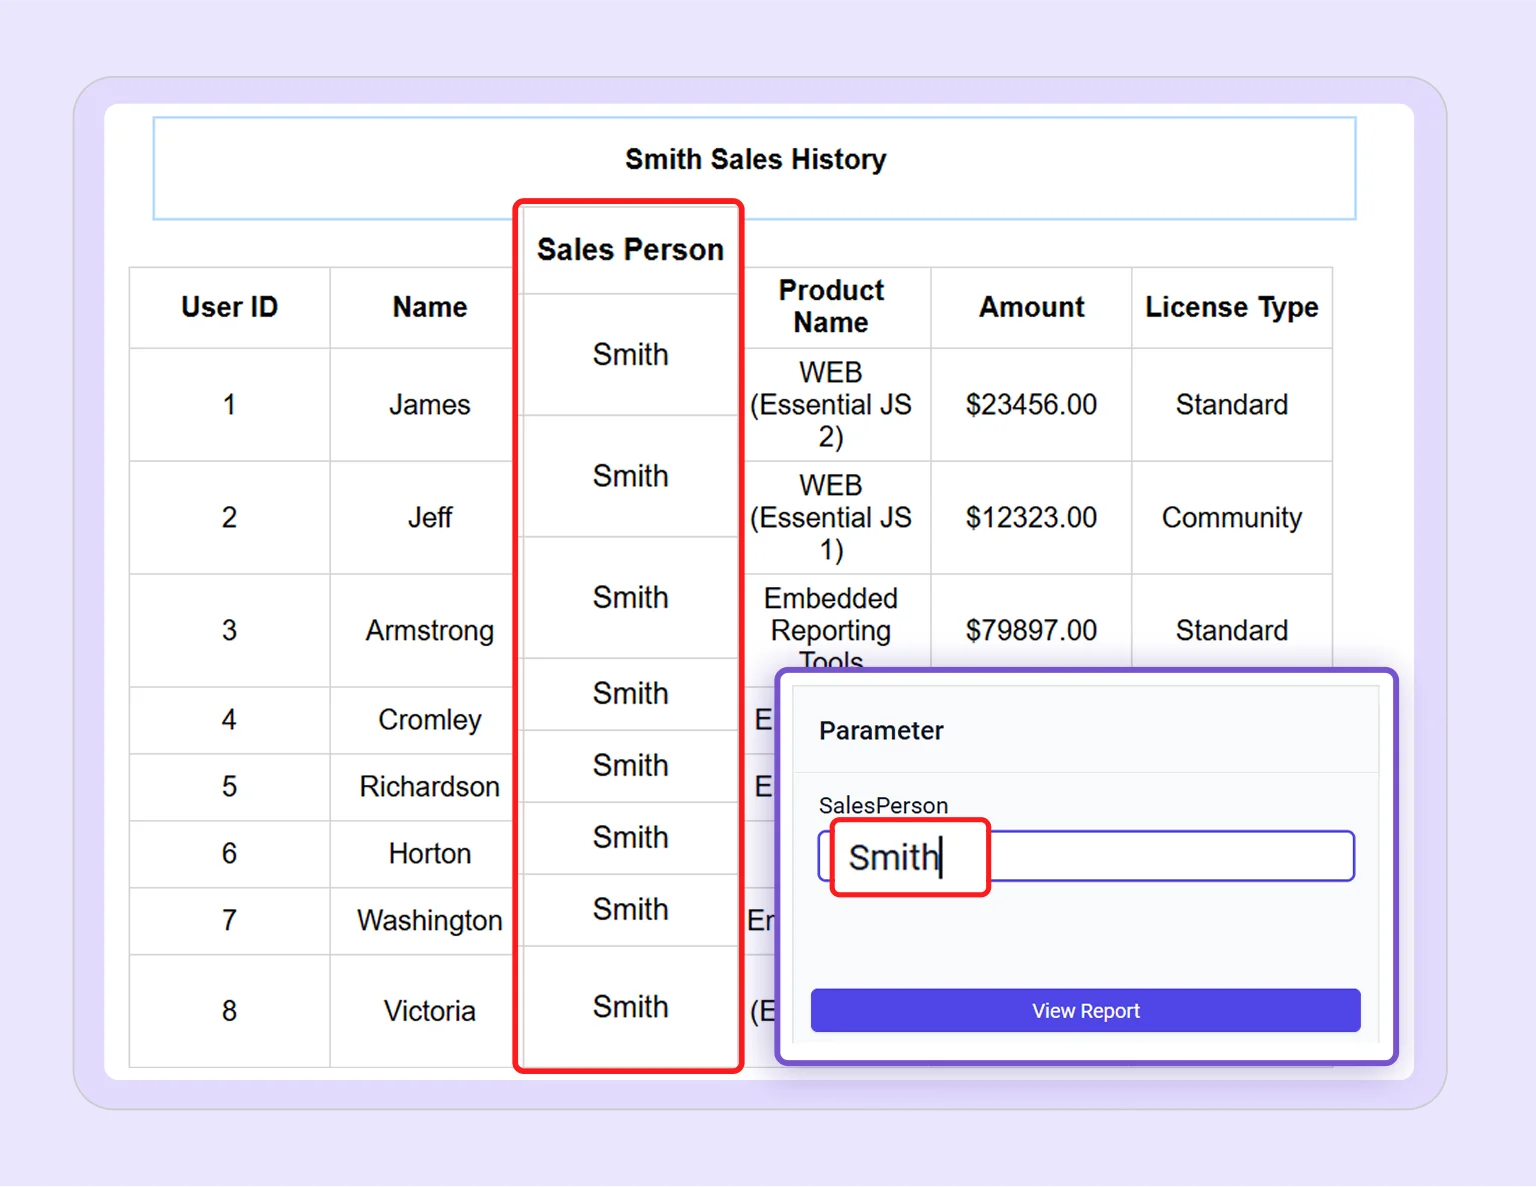Click the Armstrong name cell
This screenshot has height=1187, width=1536.
(428, 630)
